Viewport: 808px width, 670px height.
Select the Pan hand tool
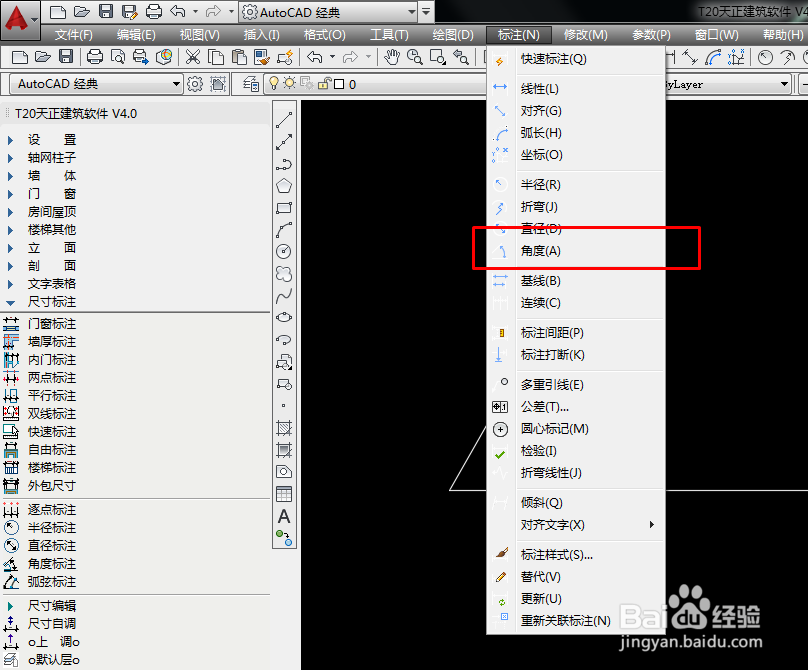pyautogui.click(x=392, y=57)
